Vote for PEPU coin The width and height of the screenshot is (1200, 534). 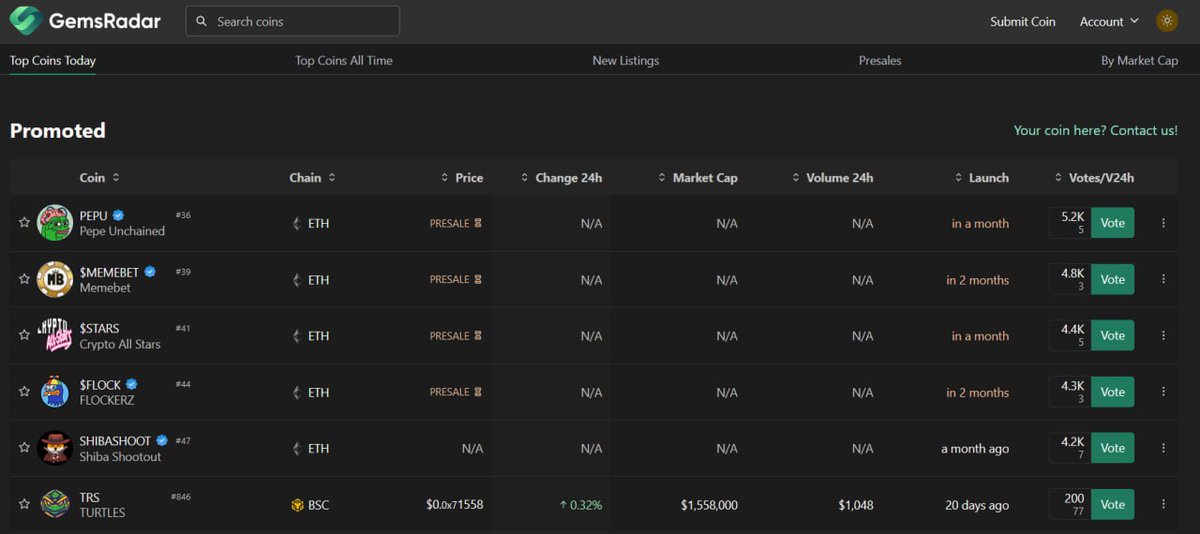click(x=1113, y=223)
